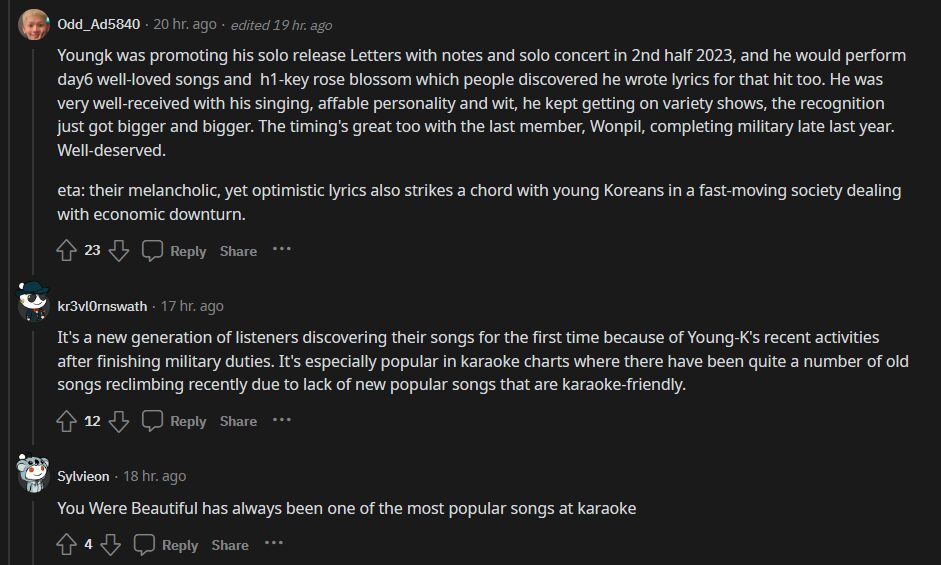Share Odd_Ad5840's comment
The width and height of the screenshot is (941, 565).
pyautogui.click(x=238, y=251)
